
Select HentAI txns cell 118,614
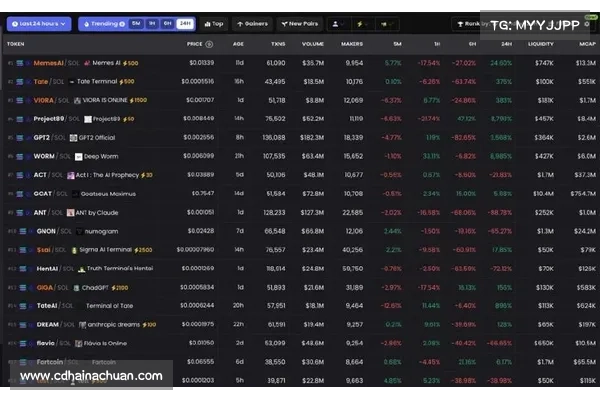click(276, 269)
